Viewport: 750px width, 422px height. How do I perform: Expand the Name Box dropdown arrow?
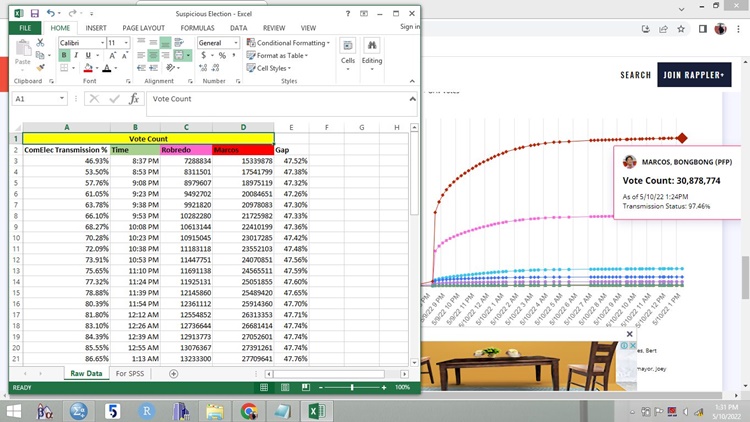(62, 99)
